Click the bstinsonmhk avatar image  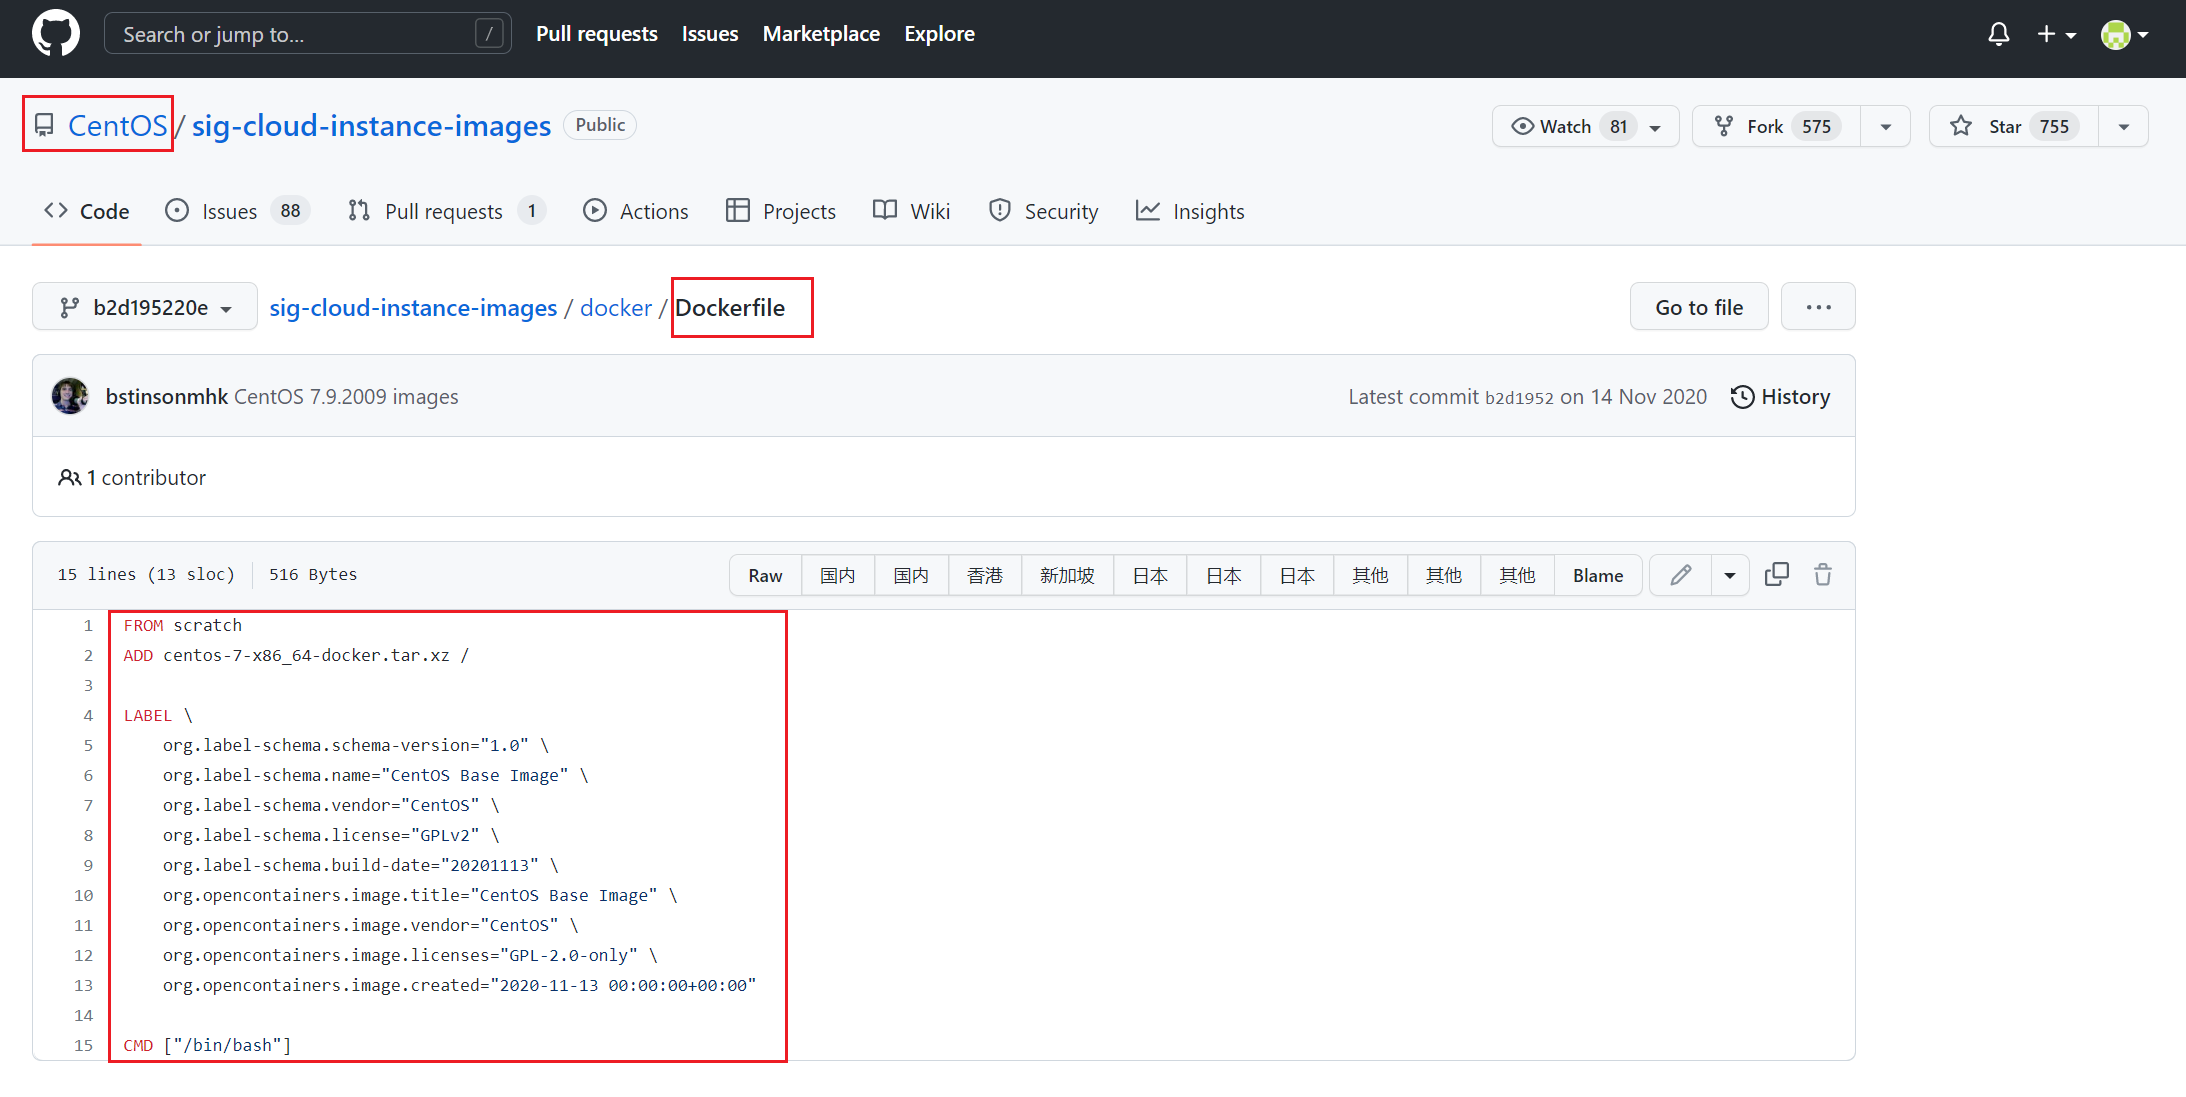70,396
